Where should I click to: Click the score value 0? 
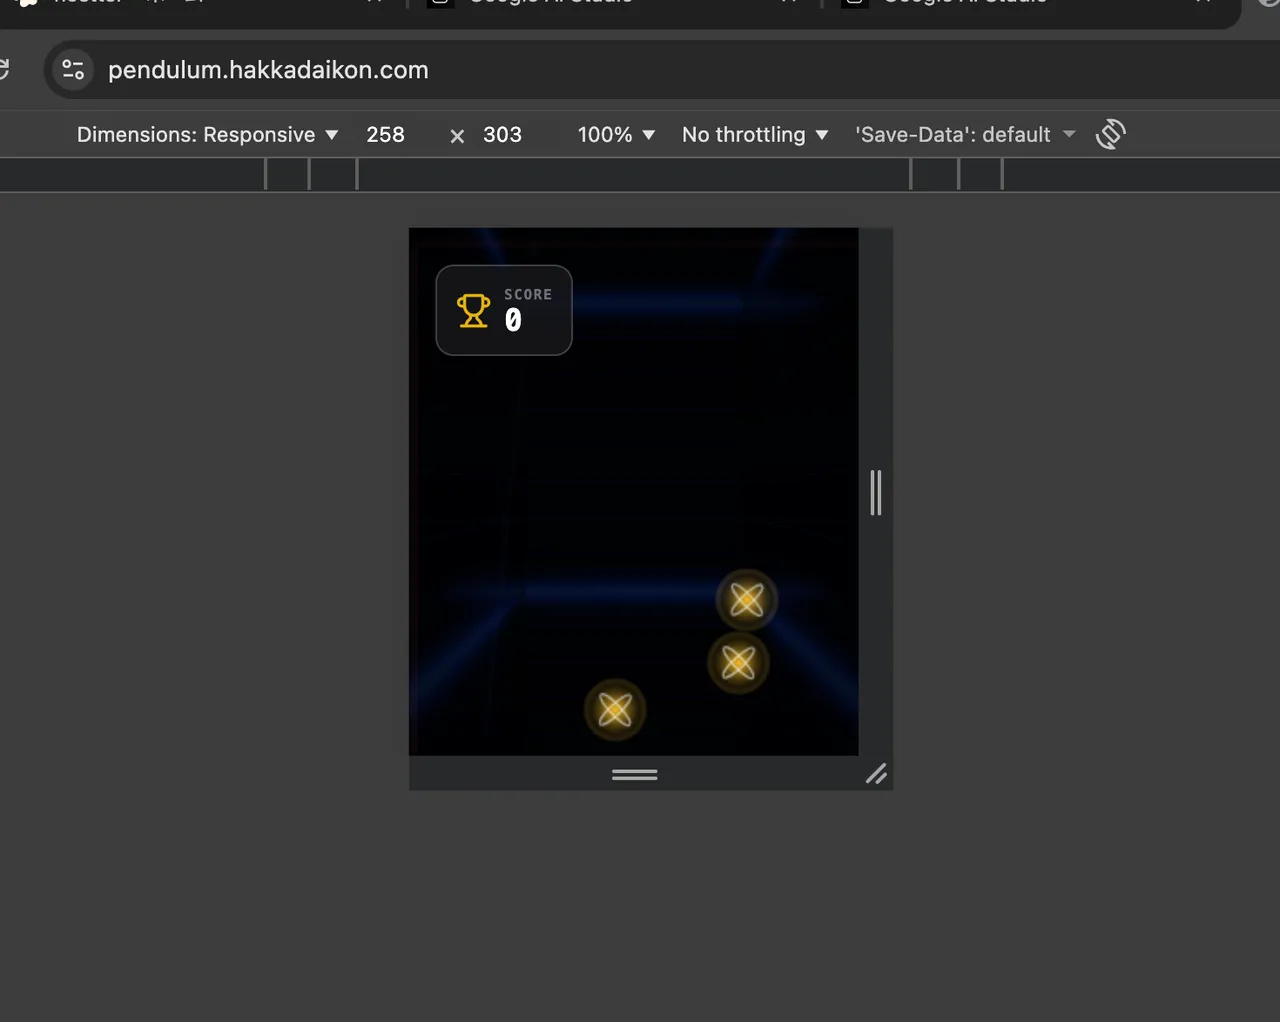[x=513, y=320]
